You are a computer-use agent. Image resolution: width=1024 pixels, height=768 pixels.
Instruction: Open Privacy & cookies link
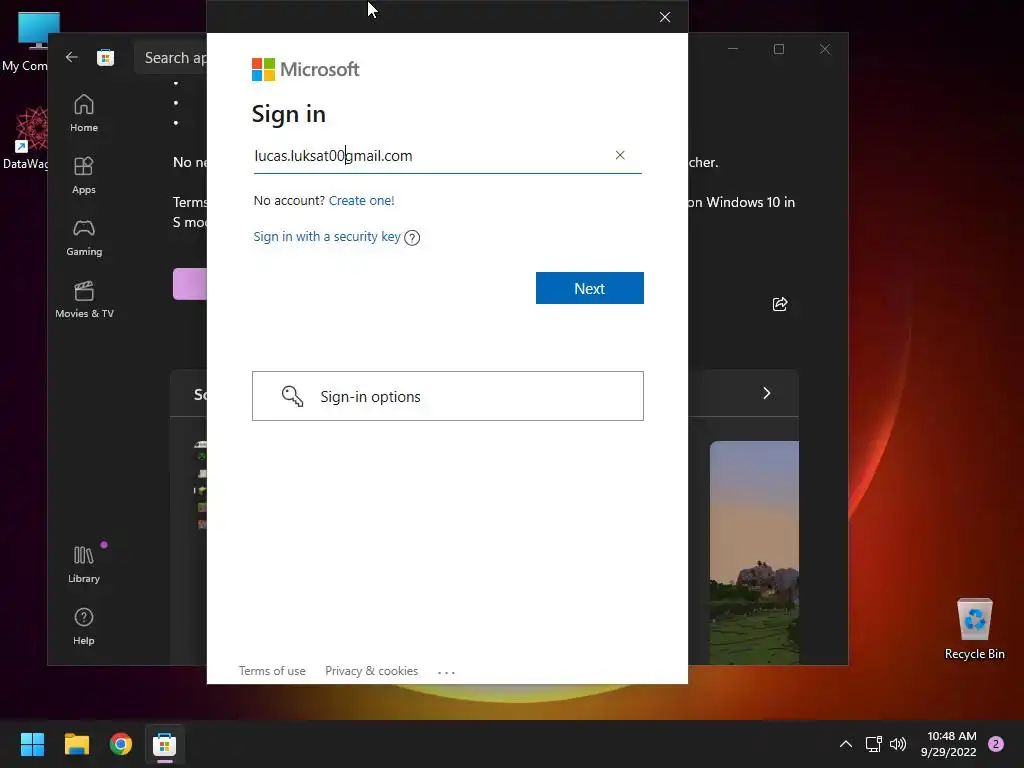point(372,671)
